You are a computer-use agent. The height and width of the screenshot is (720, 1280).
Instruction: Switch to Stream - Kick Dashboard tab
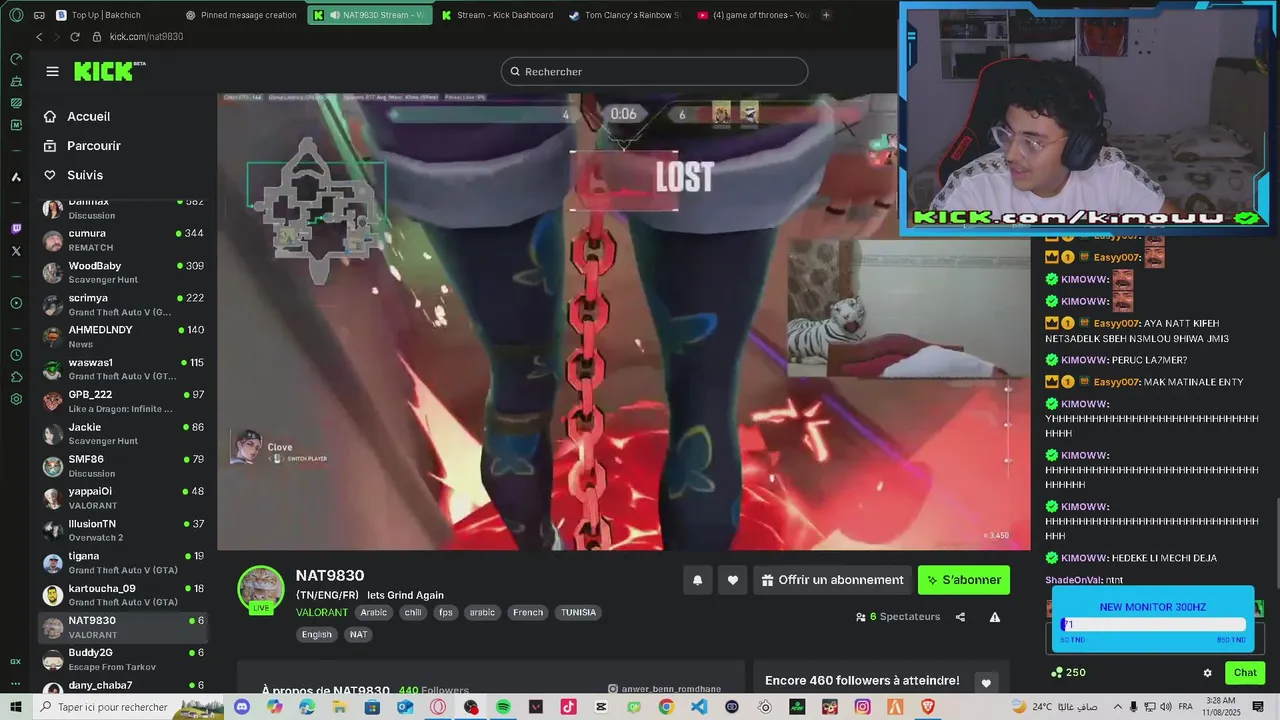(497, 15)
